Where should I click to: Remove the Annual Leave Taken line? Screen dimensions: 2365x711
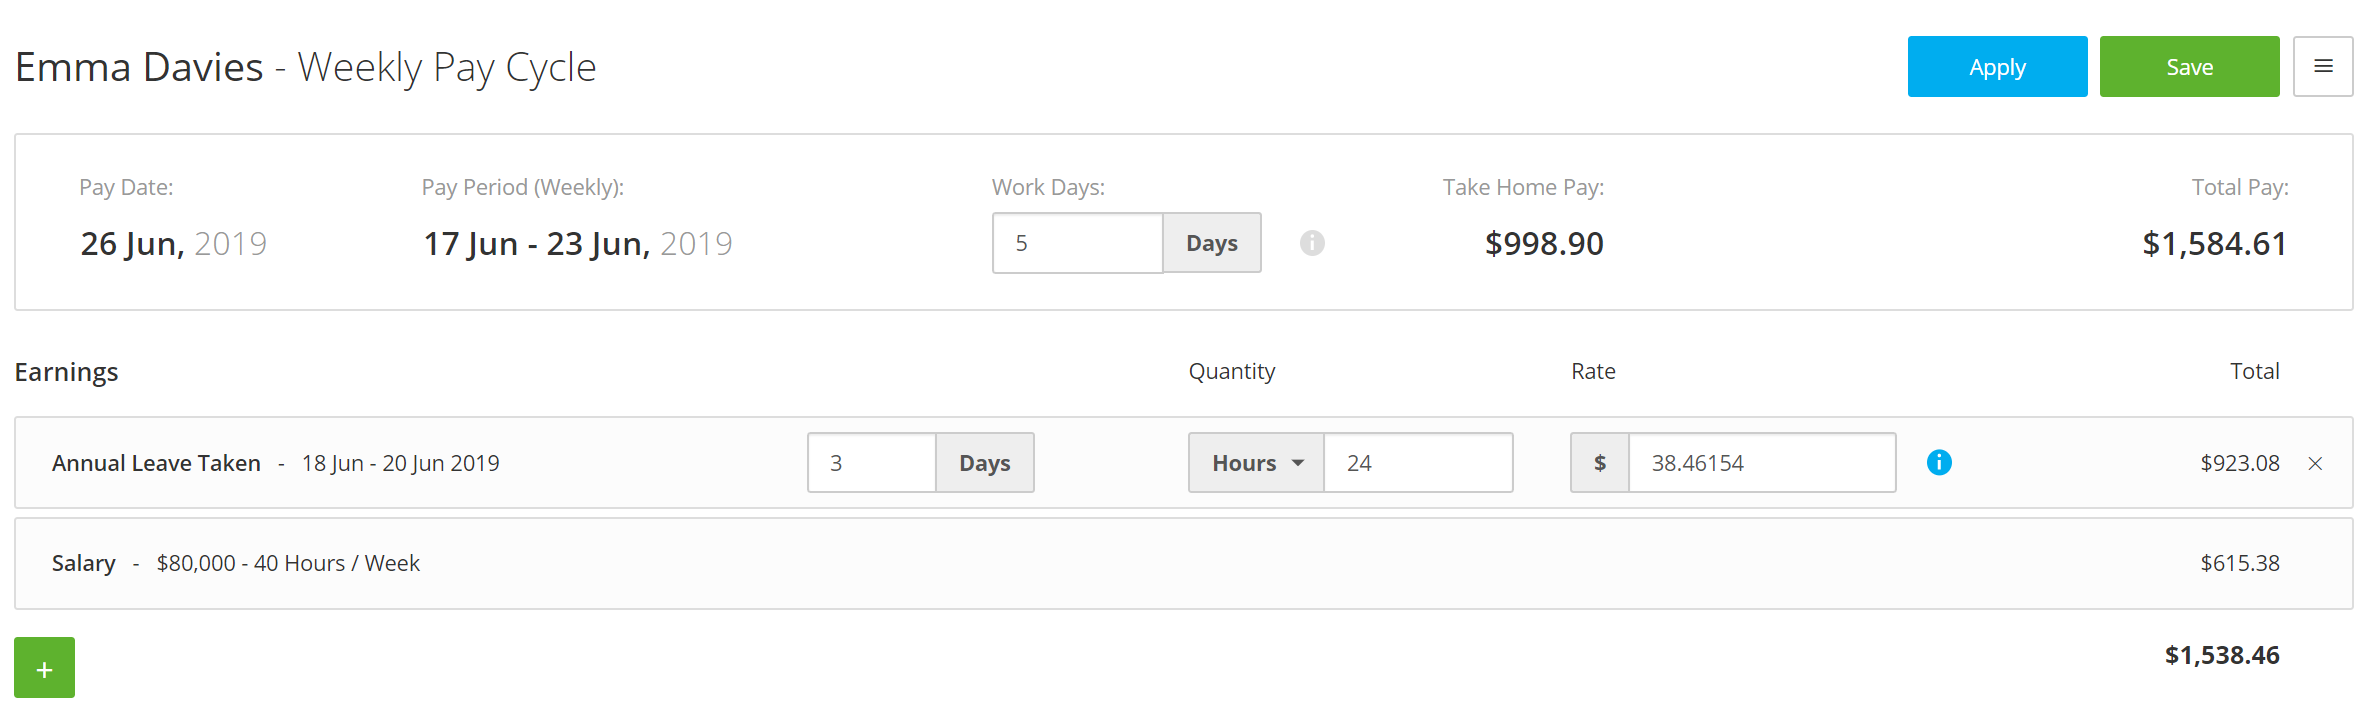[x=2315, y=463]
